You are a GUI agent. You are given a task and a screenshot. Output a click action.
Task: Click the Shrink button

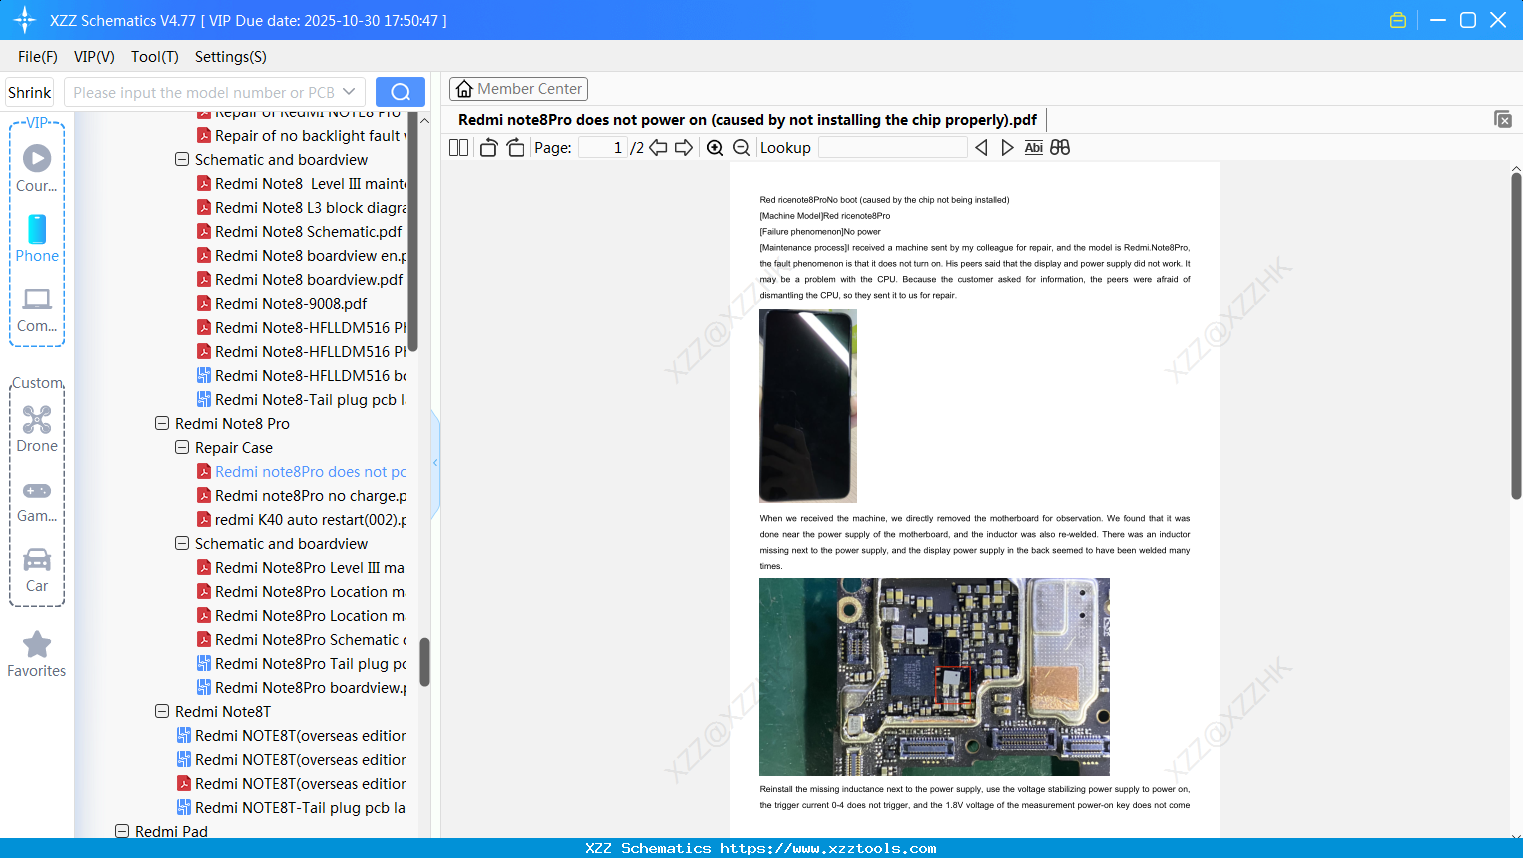pos(29,92)
